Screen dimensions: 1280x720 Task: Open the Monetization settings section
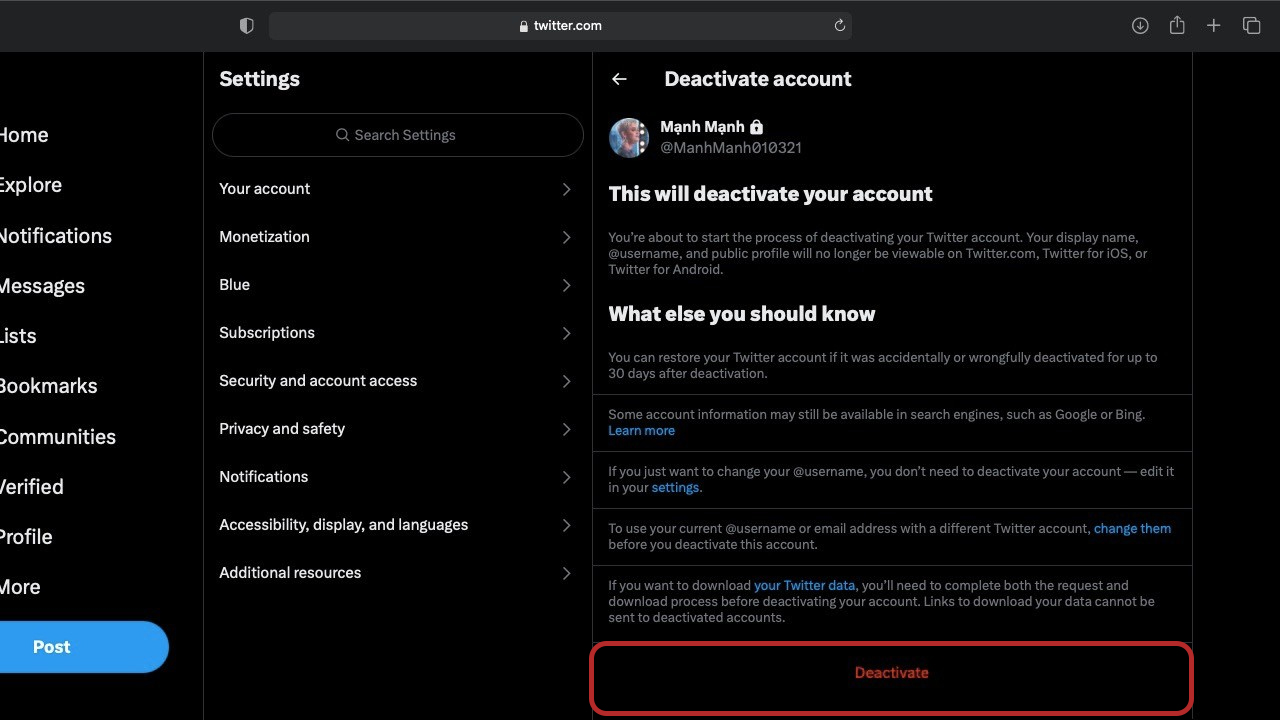398,237
